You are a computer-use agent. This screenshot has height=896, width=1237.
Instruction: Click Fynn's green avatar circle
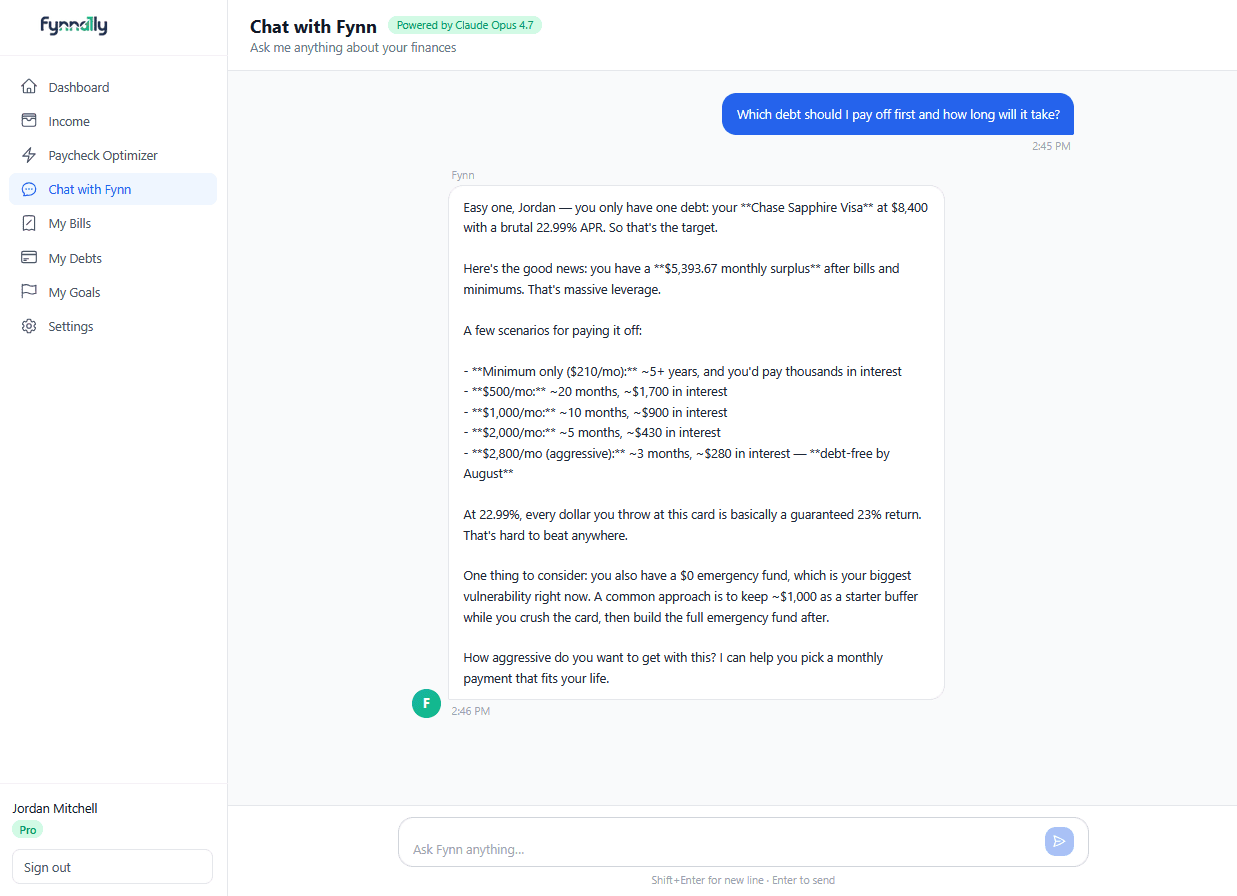pyautogui.click(x=426, y=703)
